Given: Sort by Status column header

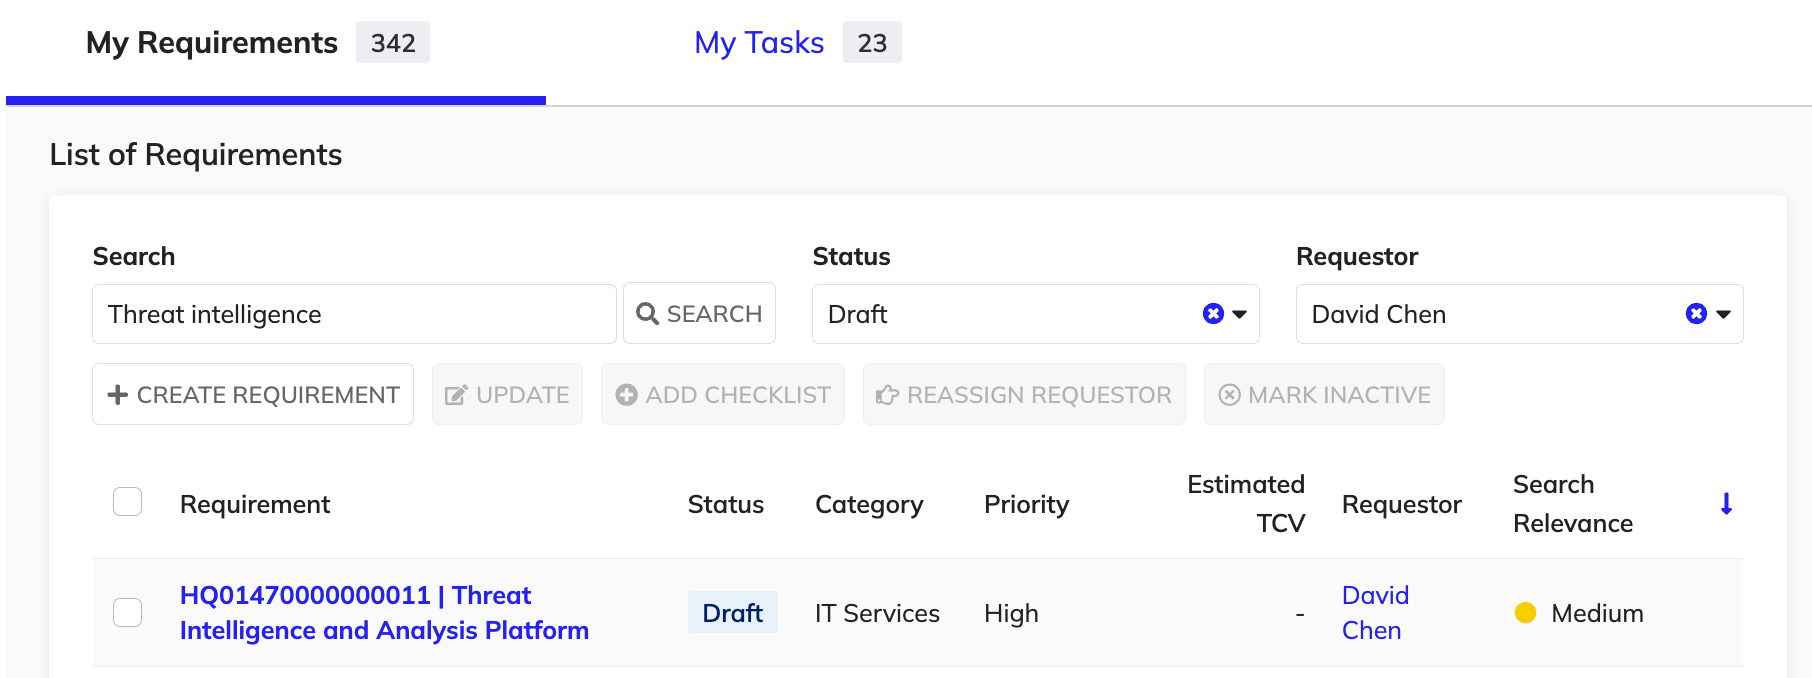Looking at the screenshot, I should [x=726, y=504].
